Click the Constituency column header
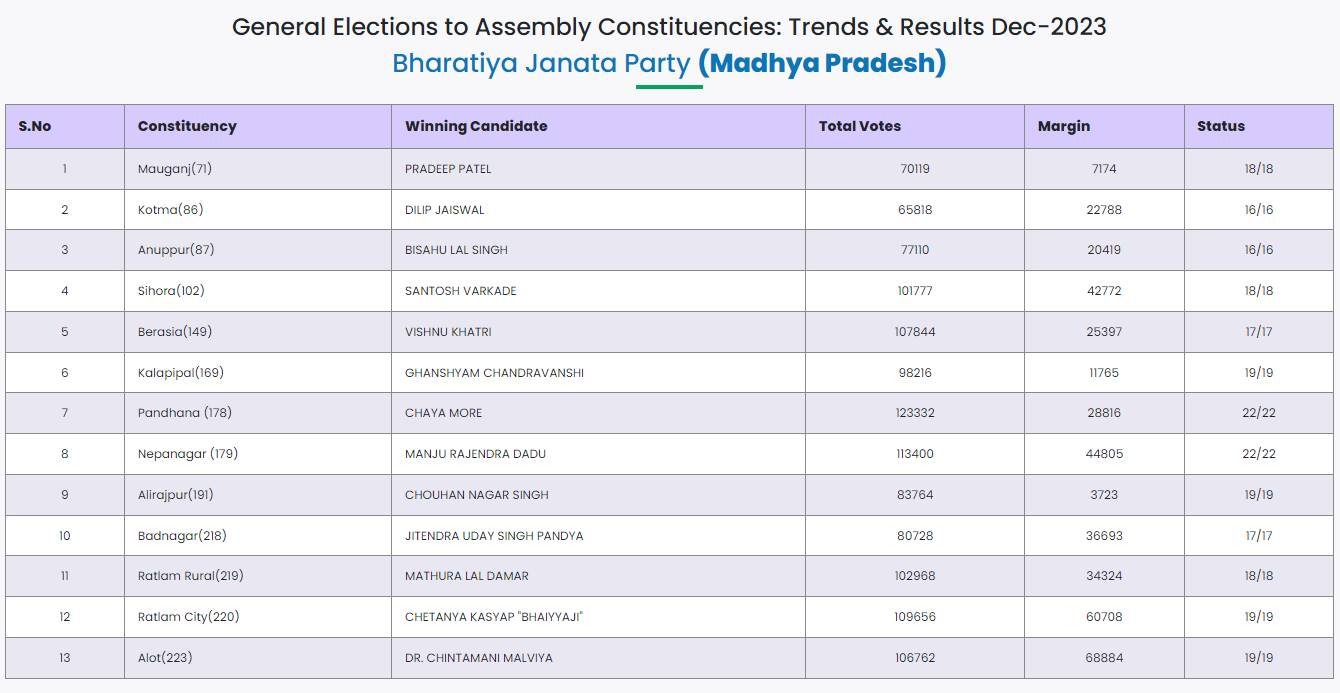The width and height of the screenshot is (1340, 693). click(x=187, y=126)
